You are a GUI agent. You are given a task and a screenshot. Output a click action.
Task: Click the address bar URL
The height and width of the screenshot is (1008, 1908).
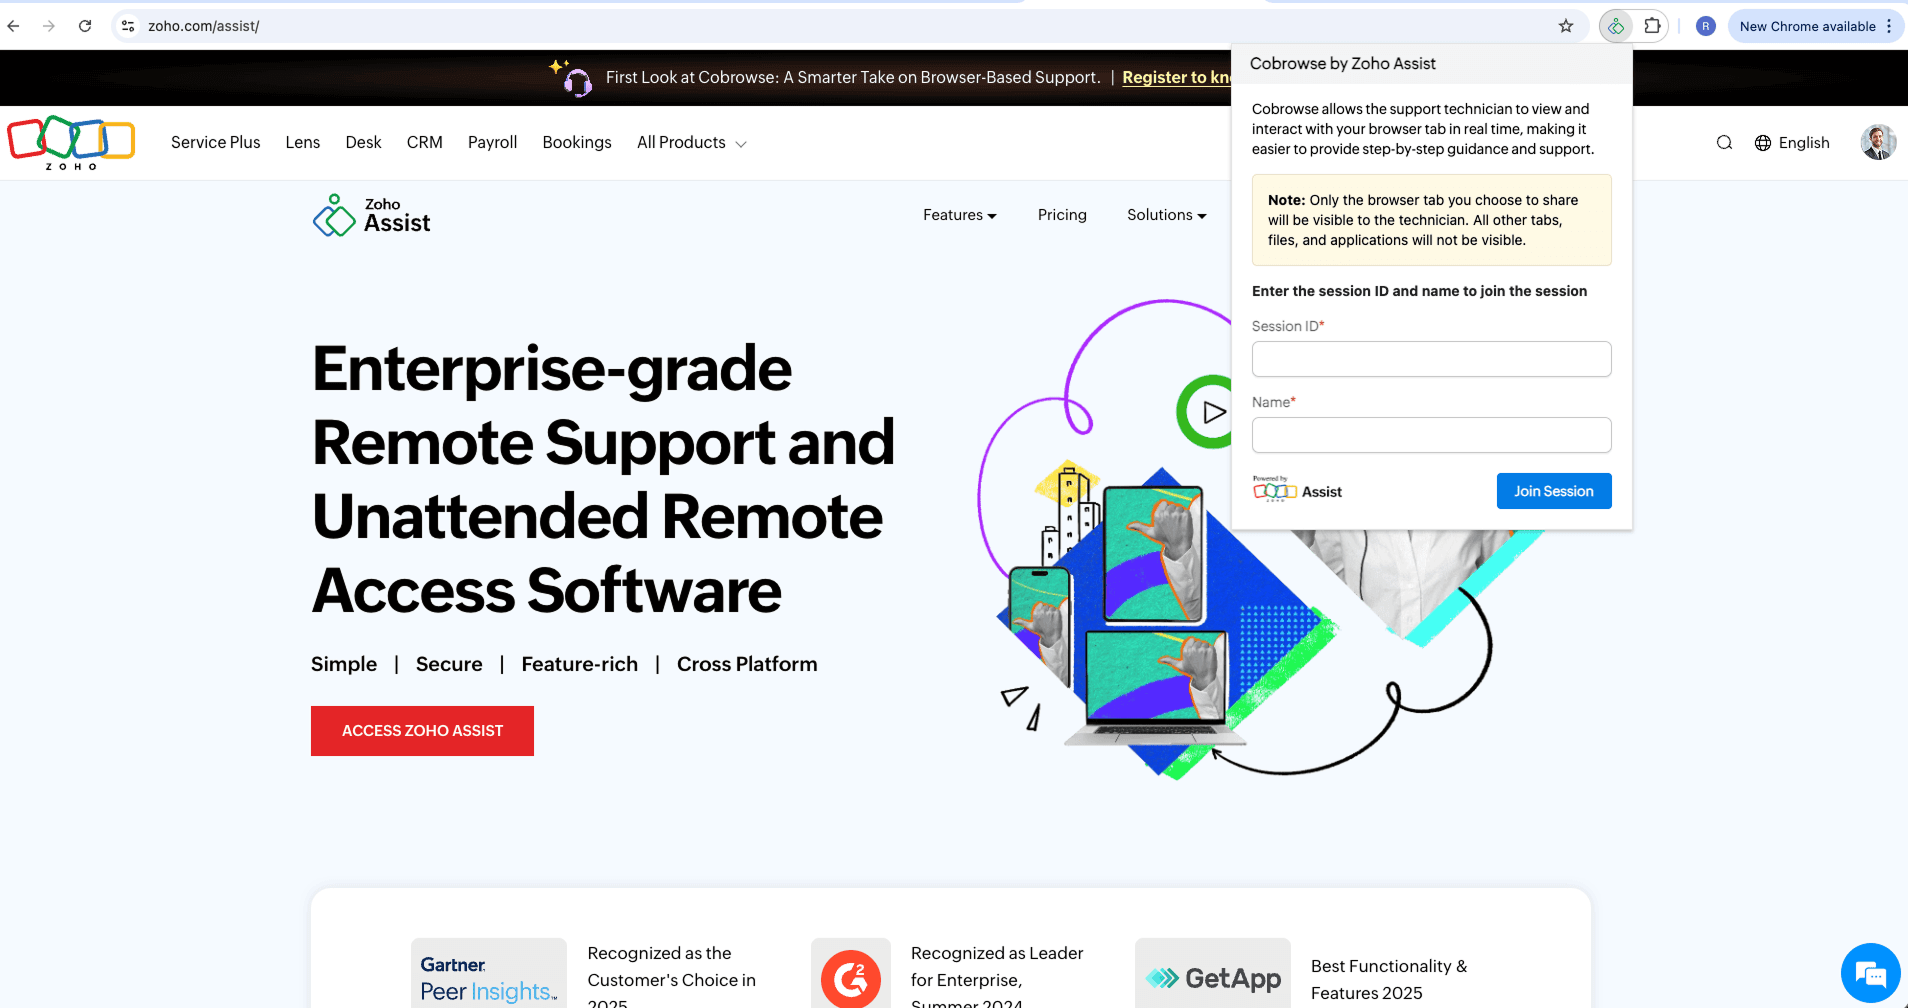click(204, 26)
